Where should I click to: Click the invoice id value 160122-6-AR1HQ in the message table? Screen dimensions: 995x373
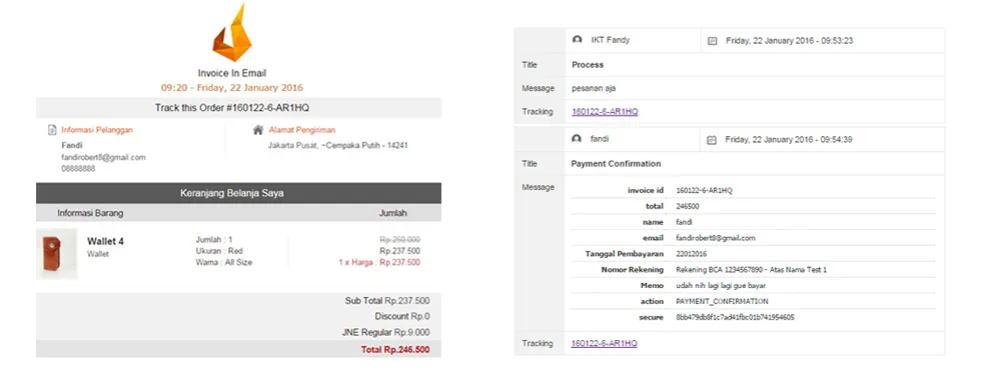click(x=704, y=190)
